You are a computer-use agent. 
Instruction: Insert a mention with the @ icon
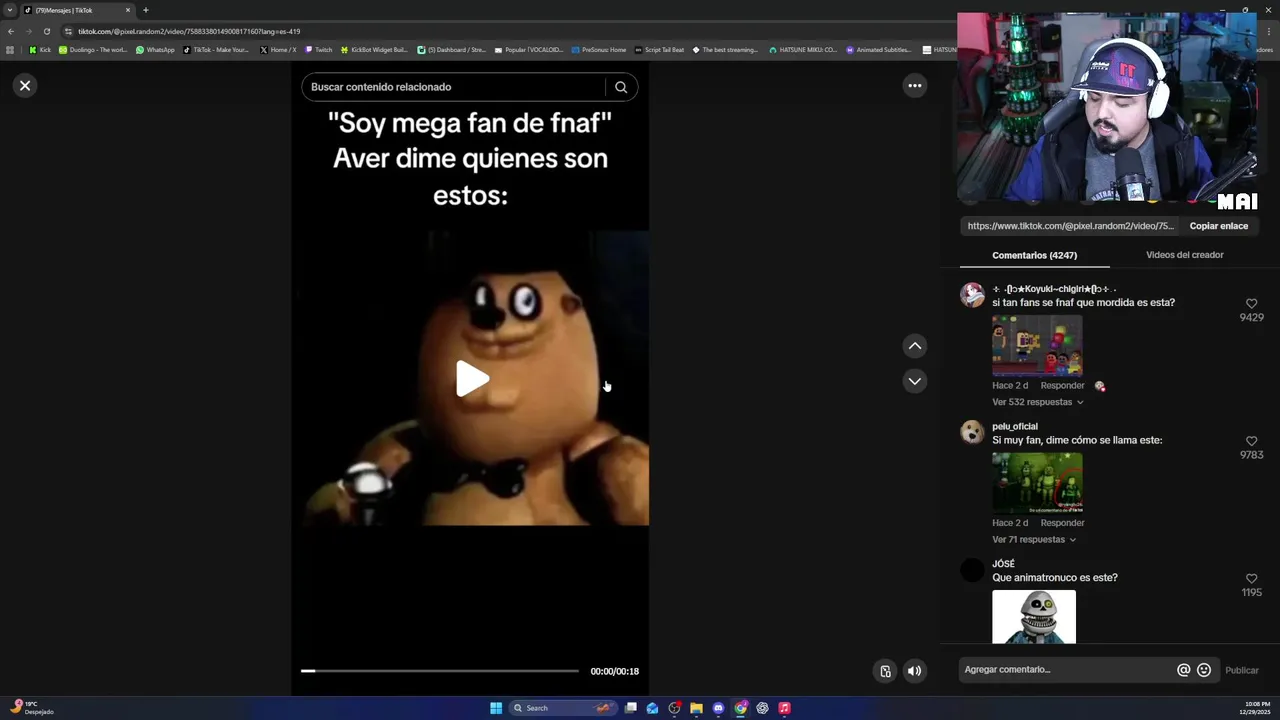click(1183, 670)
